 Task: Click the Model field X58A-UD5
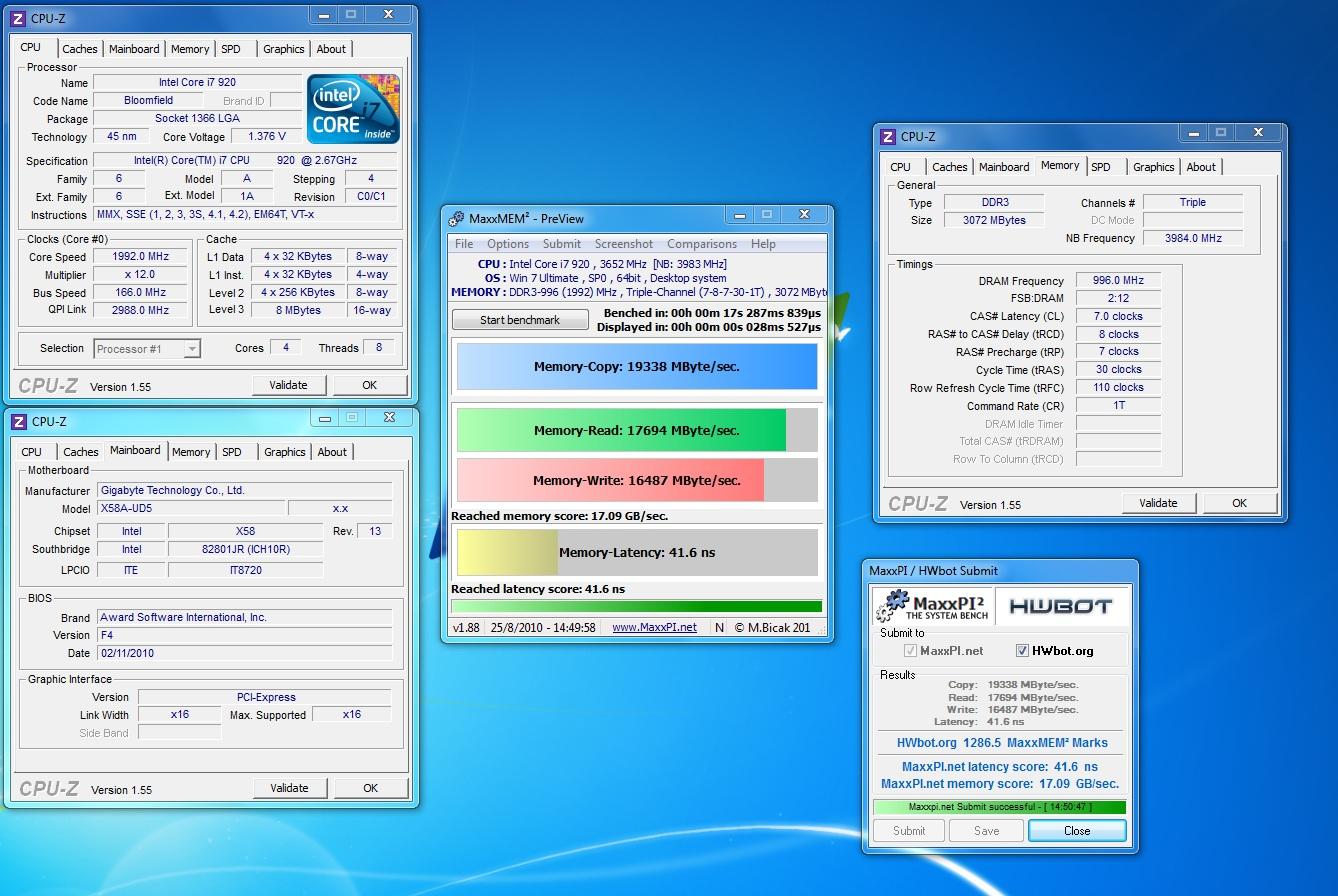pos(191,508)
